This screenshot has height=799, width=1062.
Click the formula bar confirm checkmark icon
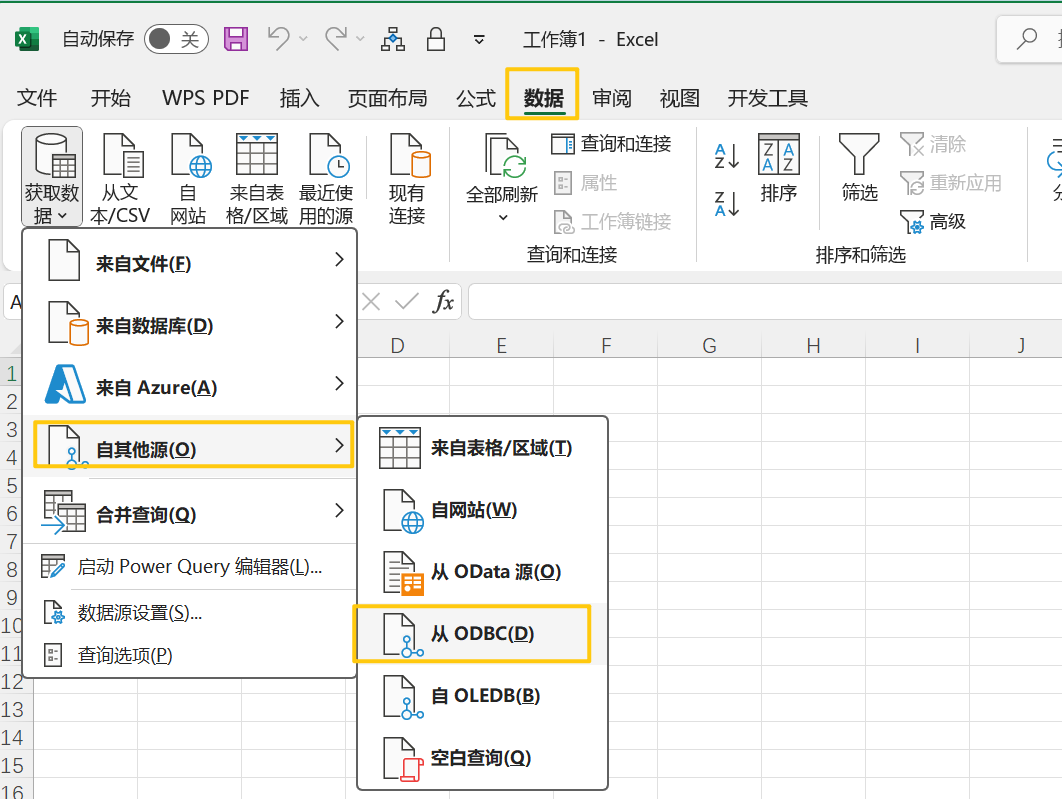coord(406,301)
